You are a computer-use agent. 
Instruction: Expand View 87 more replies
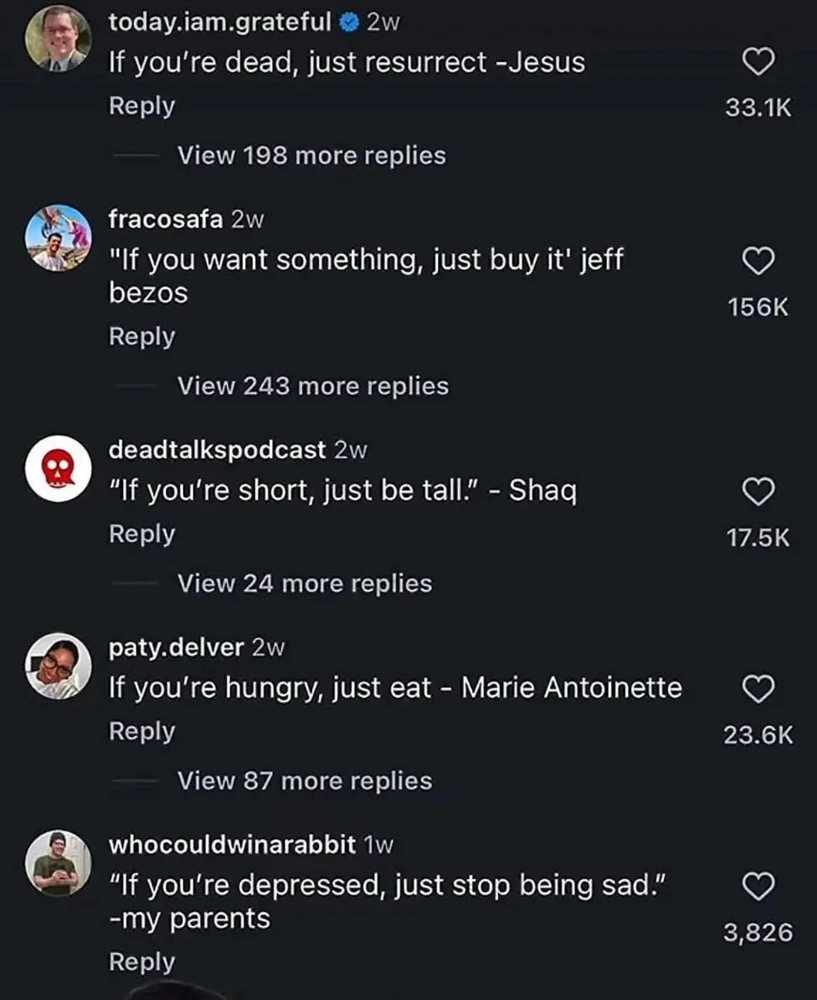(304, 781)
